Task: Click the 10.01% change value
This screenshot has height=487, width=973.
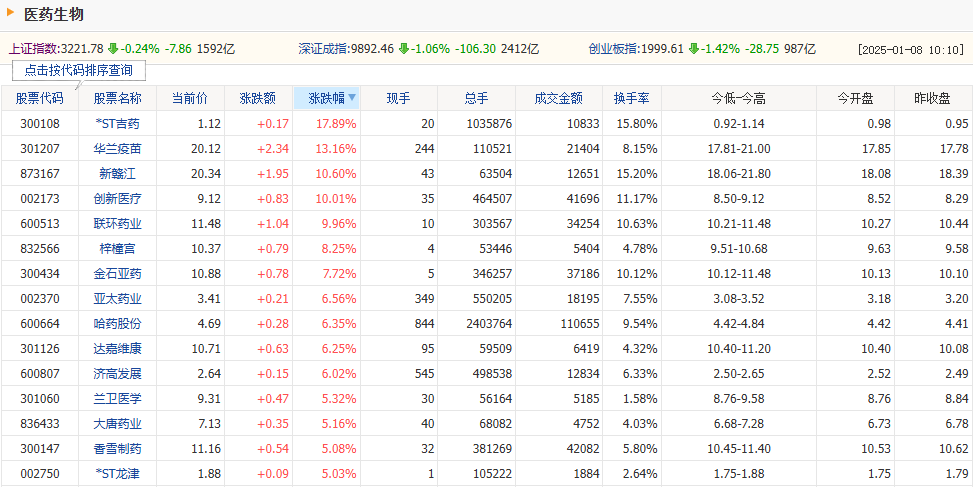Action: point(336,199)
